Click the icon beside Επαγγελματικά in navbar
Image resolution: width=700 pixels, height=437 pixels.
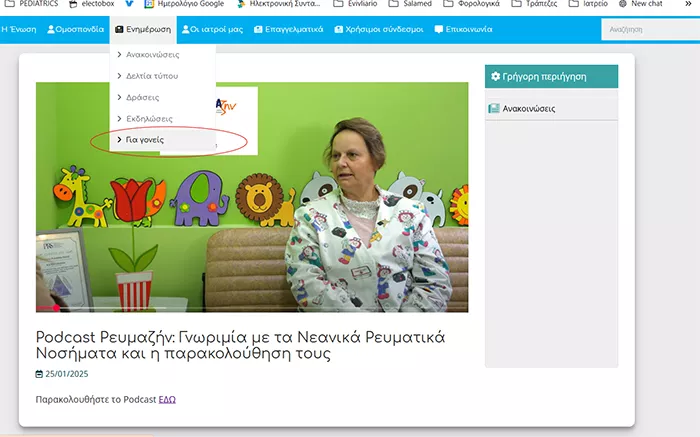255,29
